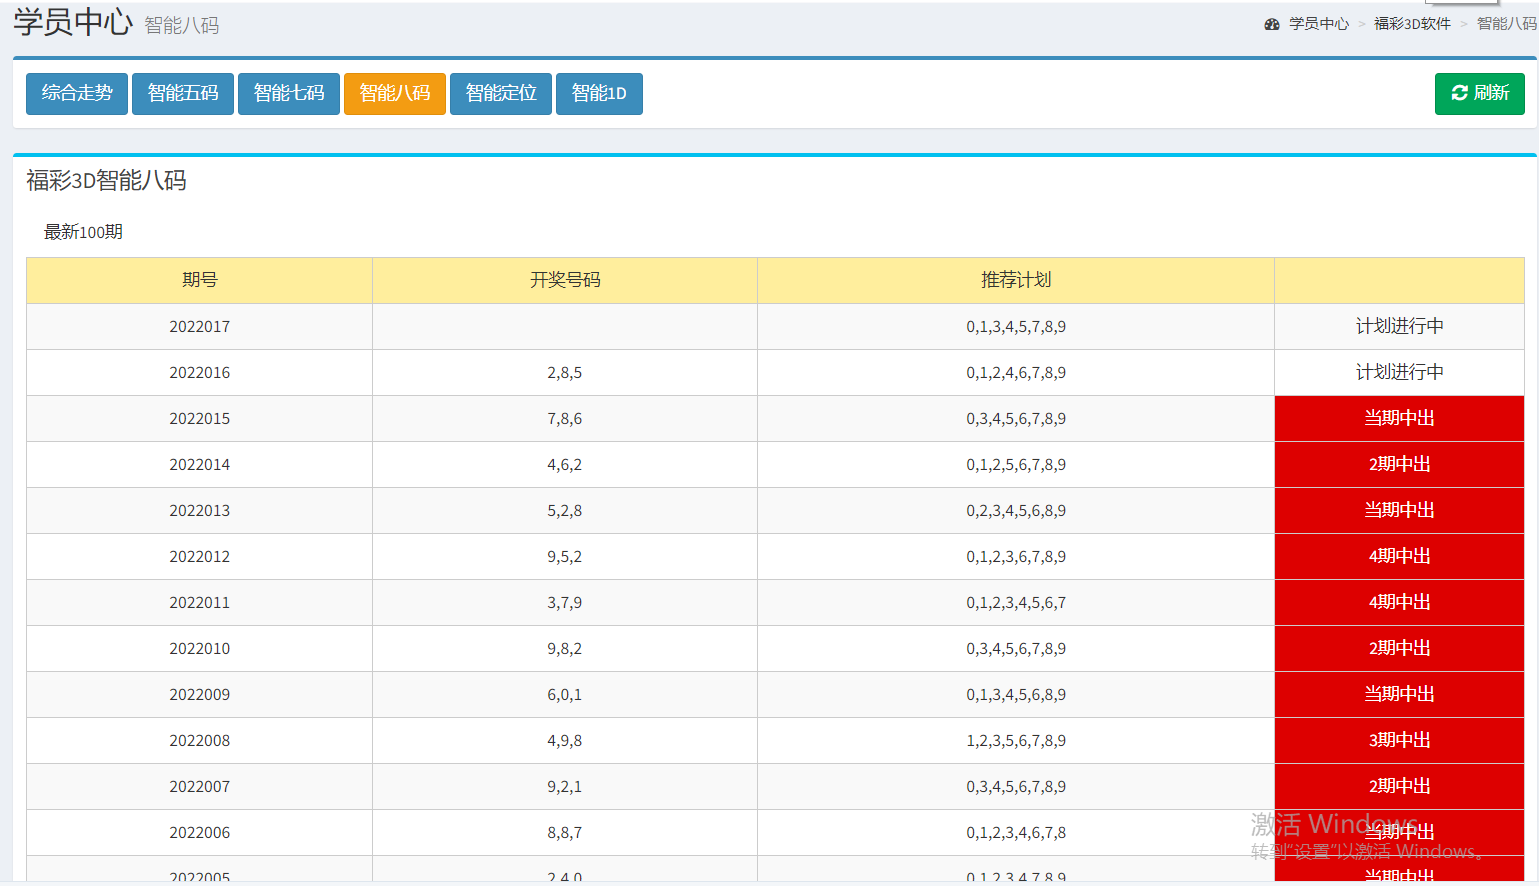The height and width of the screenshot is (886, 1539).
Task: Click red 2期中出 result for 2022007
Action: pyautogui.click(x=1400, y=787)
